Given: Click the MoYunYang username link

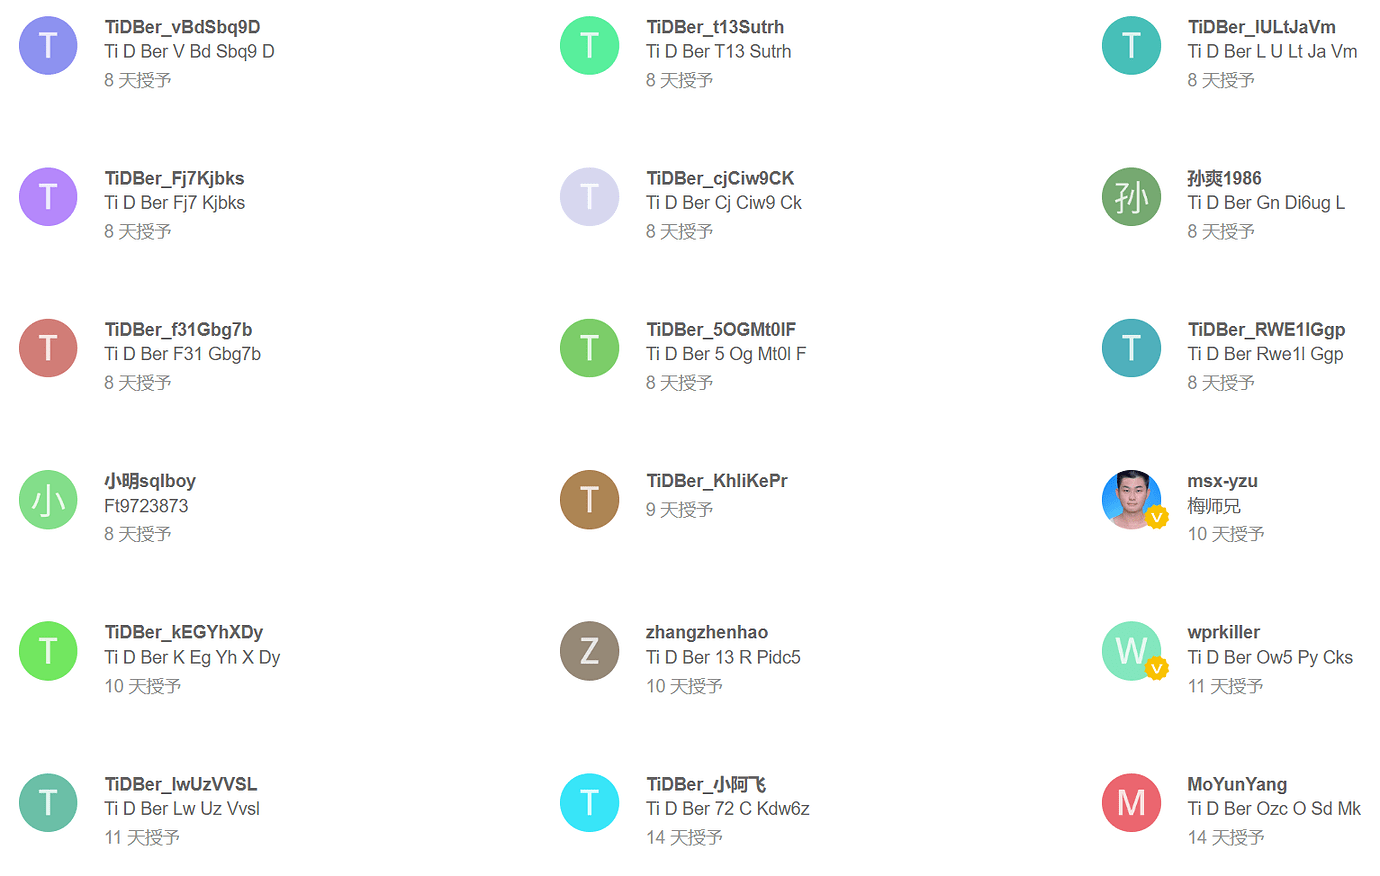Looking at the screenshot, I should (1237, 784).
